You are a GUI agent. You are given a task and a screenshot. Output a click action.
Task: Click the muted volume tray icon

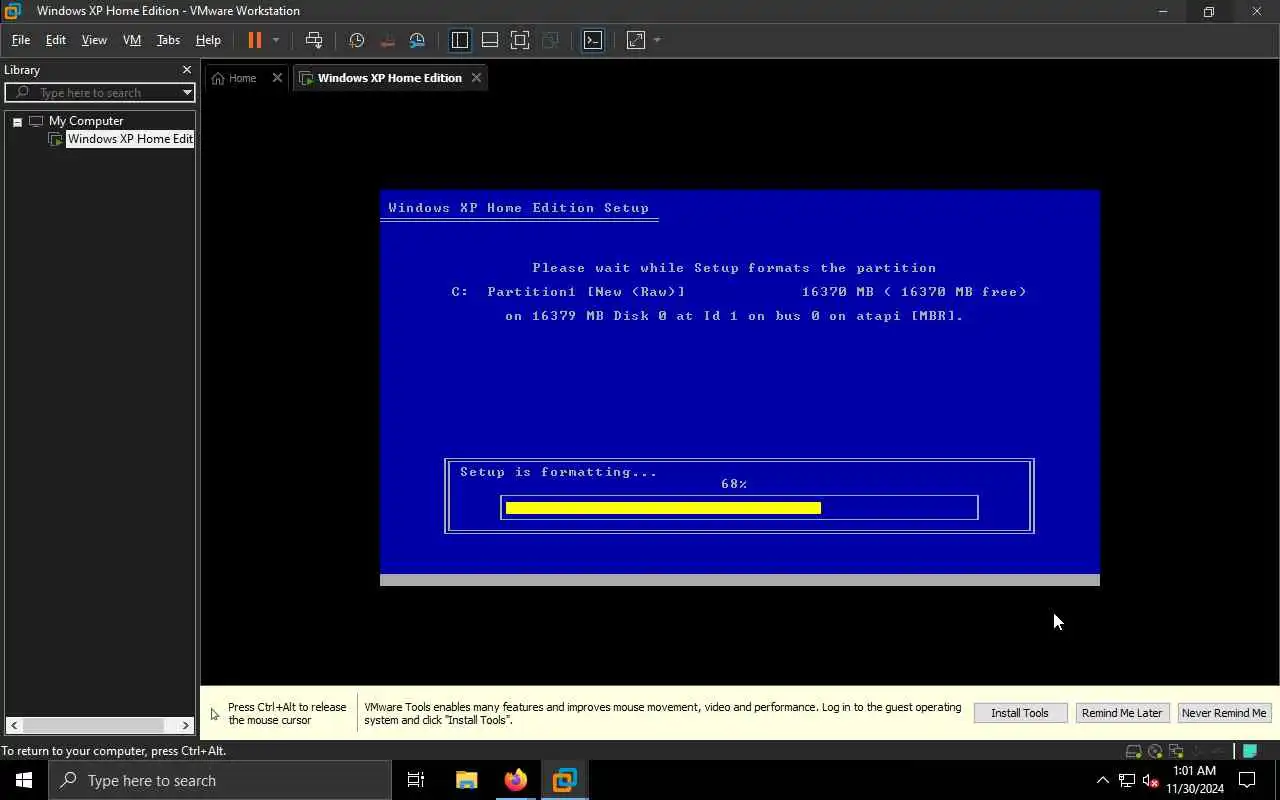coord(1151,780)
